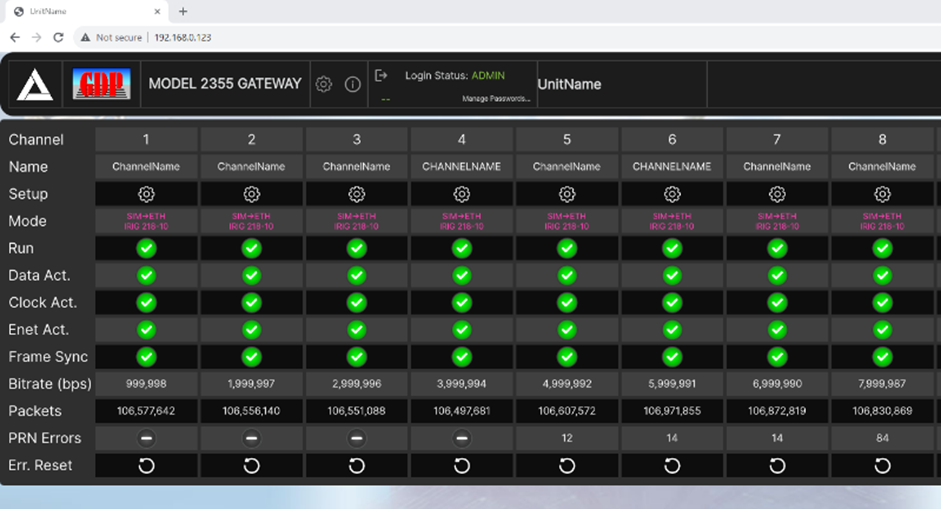Click PRN Errors dash for channel 3
This screenshot has width=941, height=509.
(x=356, y=439)
